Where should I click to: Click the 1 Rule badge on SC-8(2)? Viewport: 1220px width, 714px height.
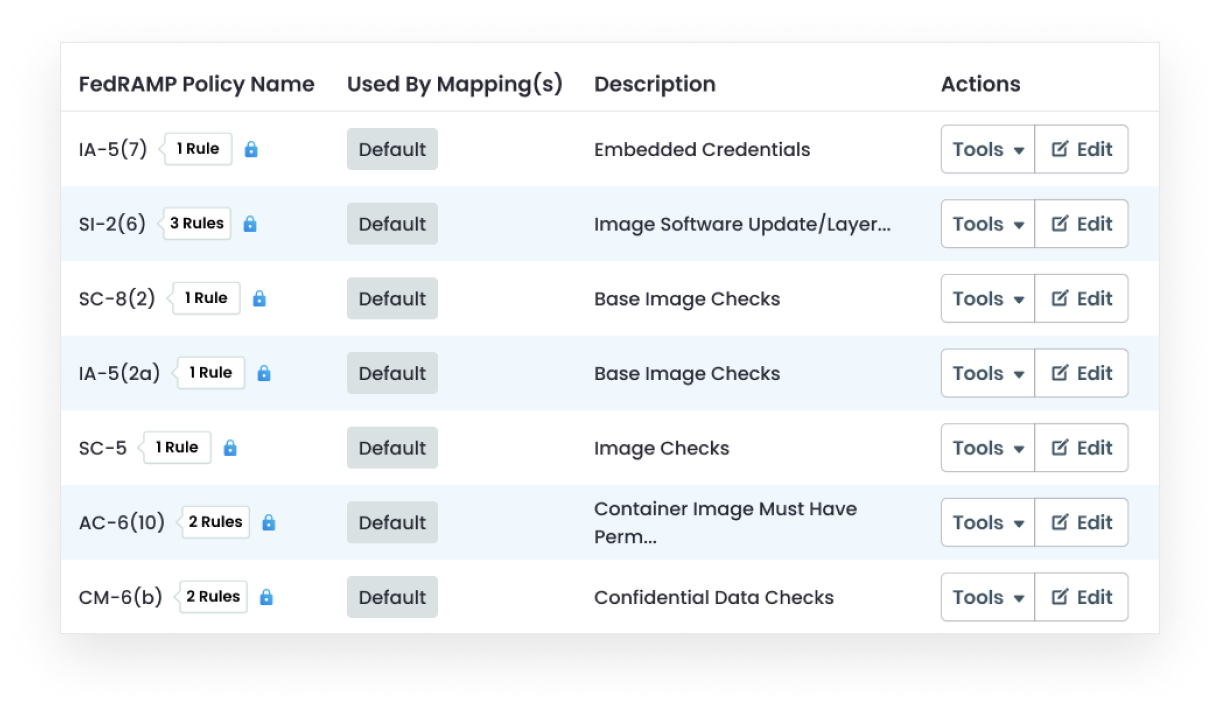[205, 298]
